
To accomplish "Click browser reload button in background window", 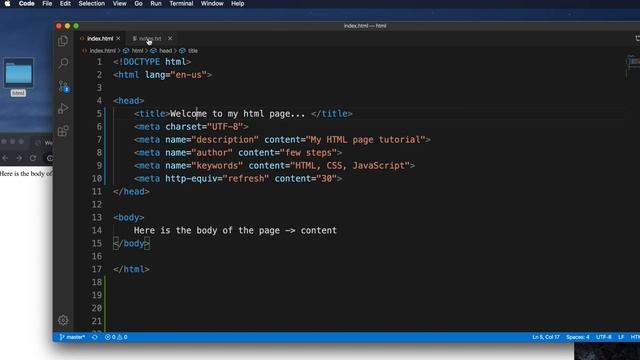I will [33, 158].
